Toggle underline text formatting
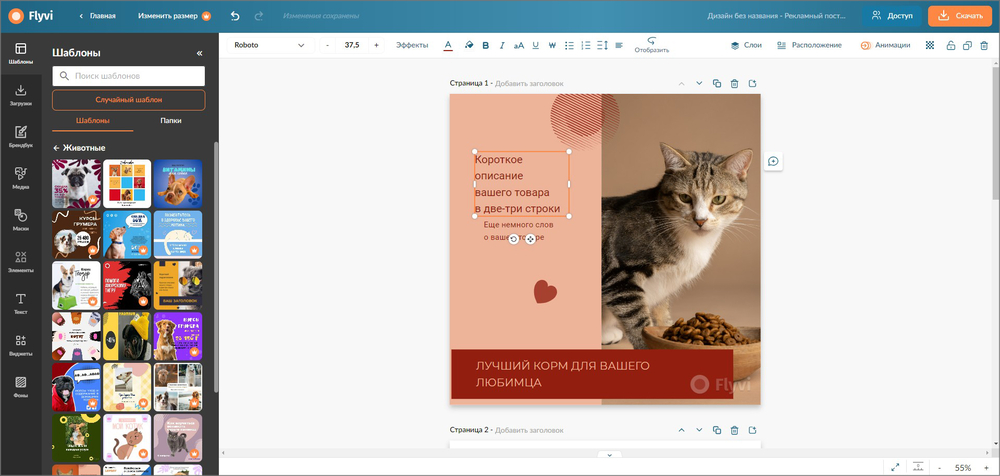1000x476 pixels. [x=535, y=45]
